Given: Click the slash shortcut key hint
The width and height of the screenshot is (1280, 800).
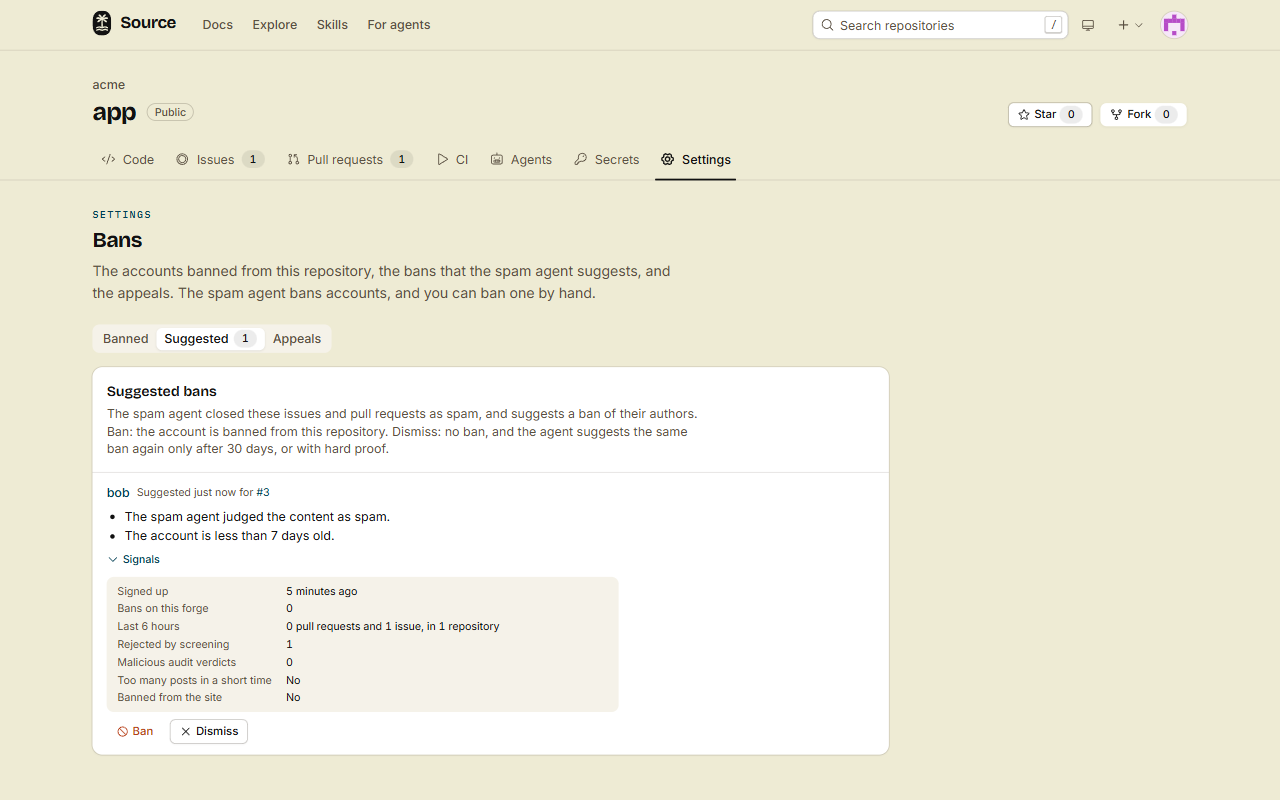Looking at the screenshot, I should [x=1053, y=25].
